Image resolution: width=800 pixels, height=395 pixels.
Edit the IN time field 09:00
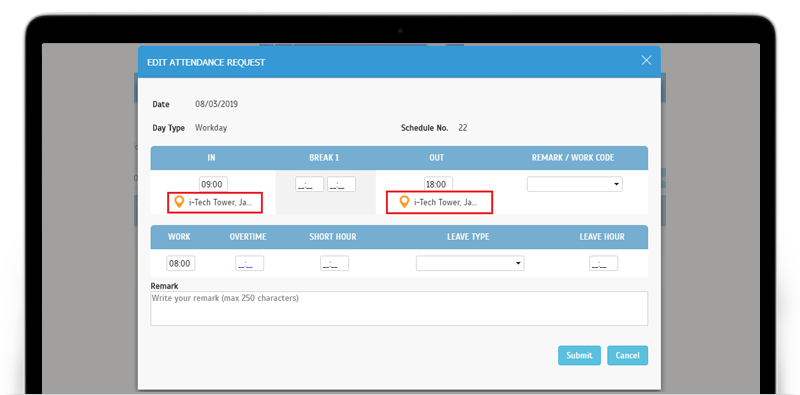213,184
